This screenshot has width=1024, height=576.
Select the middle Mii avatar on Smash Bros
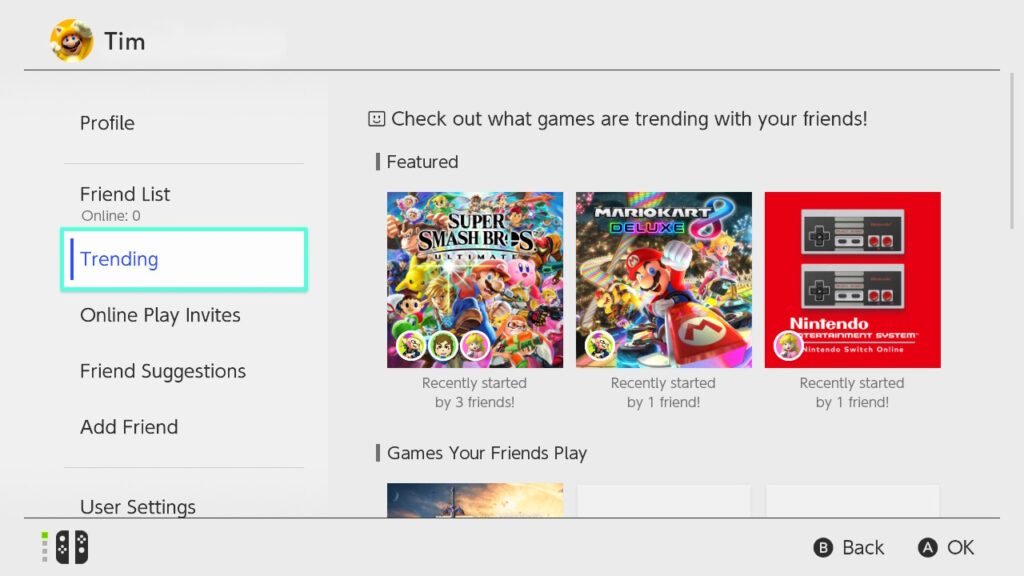[443, 345]
